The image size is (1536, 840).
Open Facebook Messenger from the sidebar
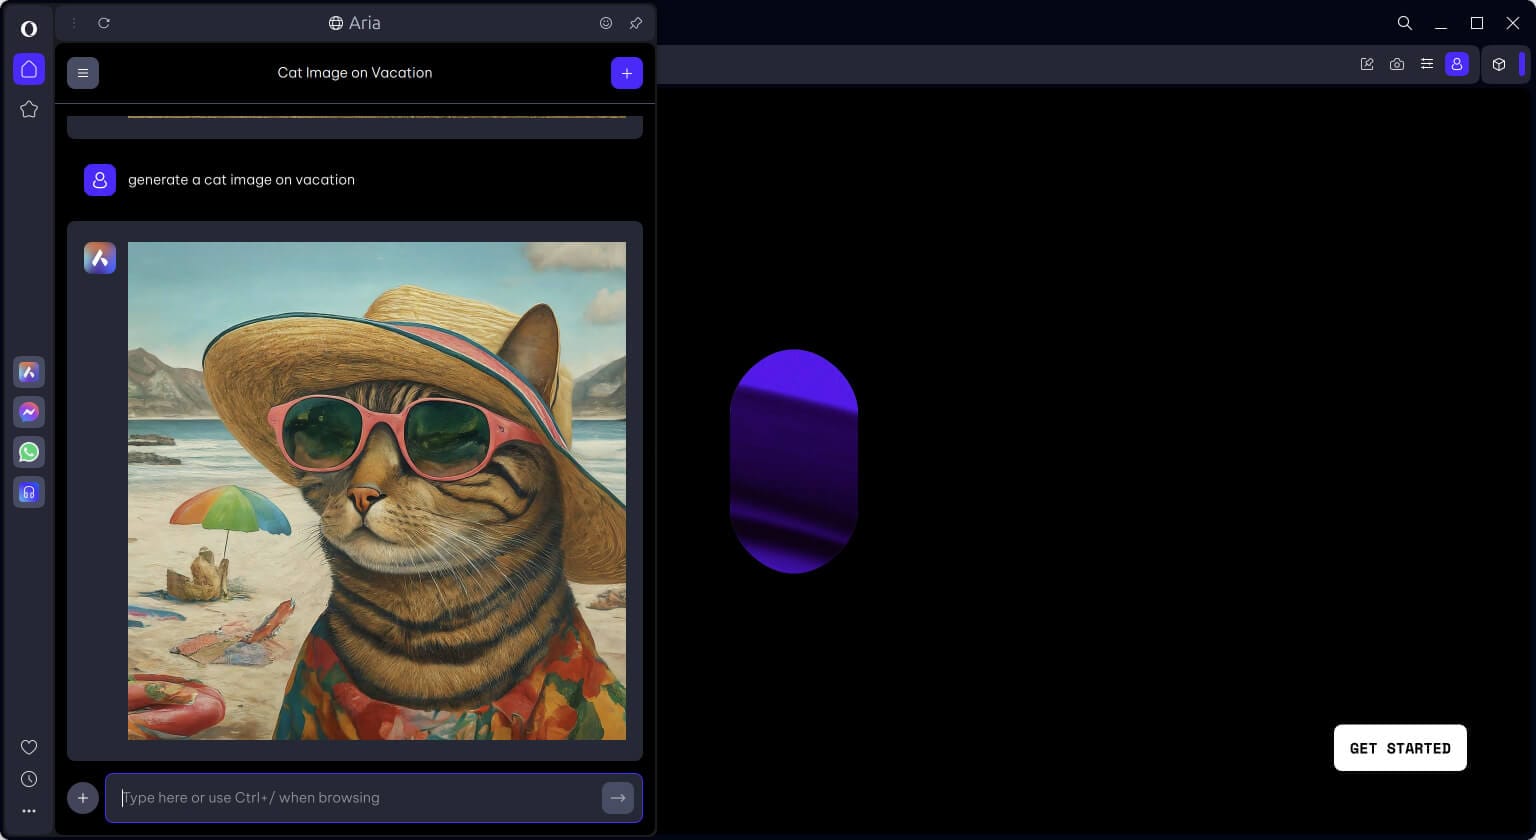(x=29, y=412)
